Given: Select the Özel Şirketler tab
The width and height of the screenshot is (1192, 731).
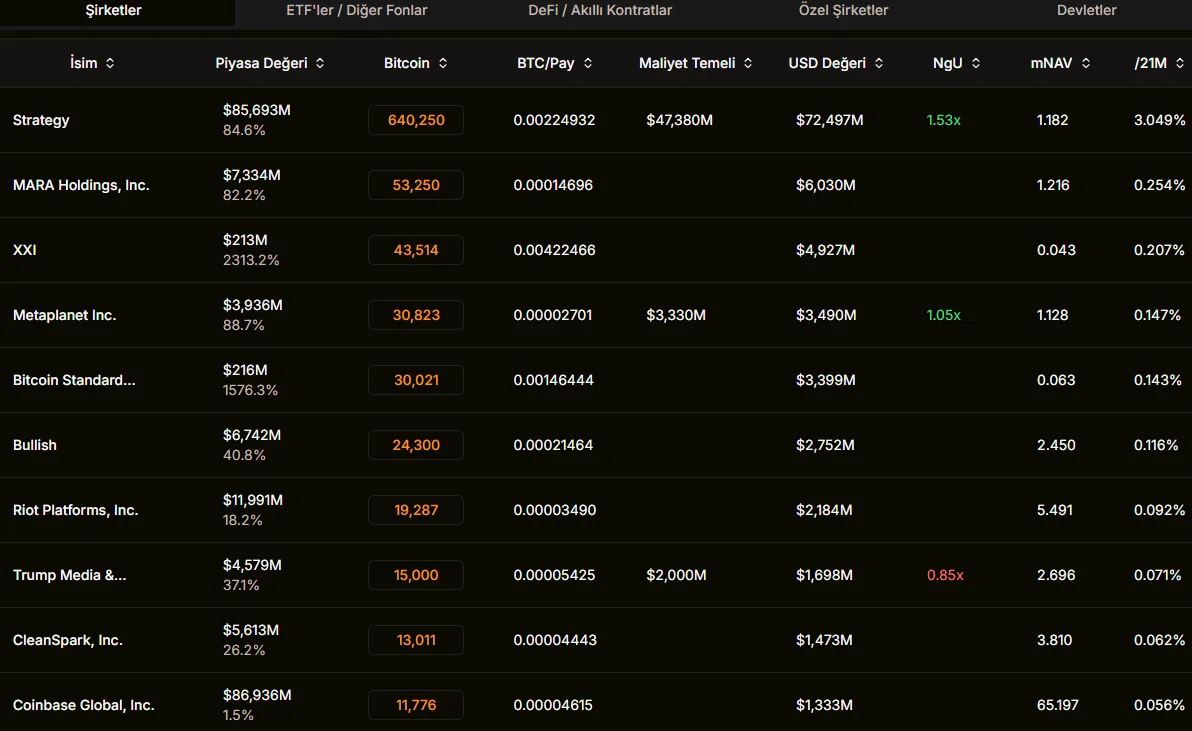Looking at the screenshot, I should (843, 11).
